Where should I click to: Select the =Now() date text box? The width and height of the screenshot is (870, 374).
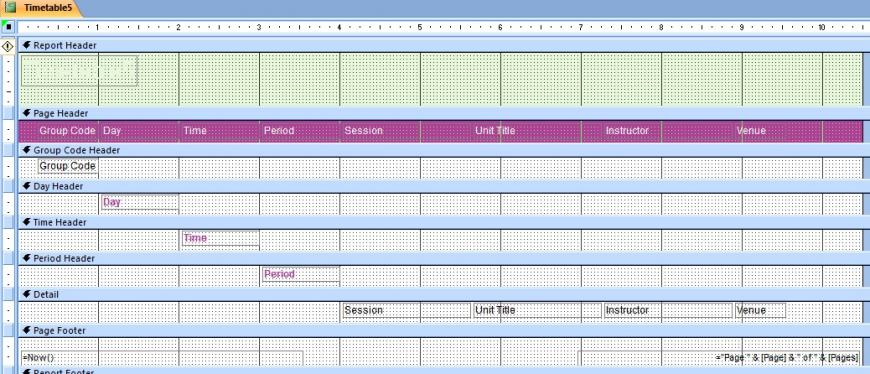tap(162, 358)
